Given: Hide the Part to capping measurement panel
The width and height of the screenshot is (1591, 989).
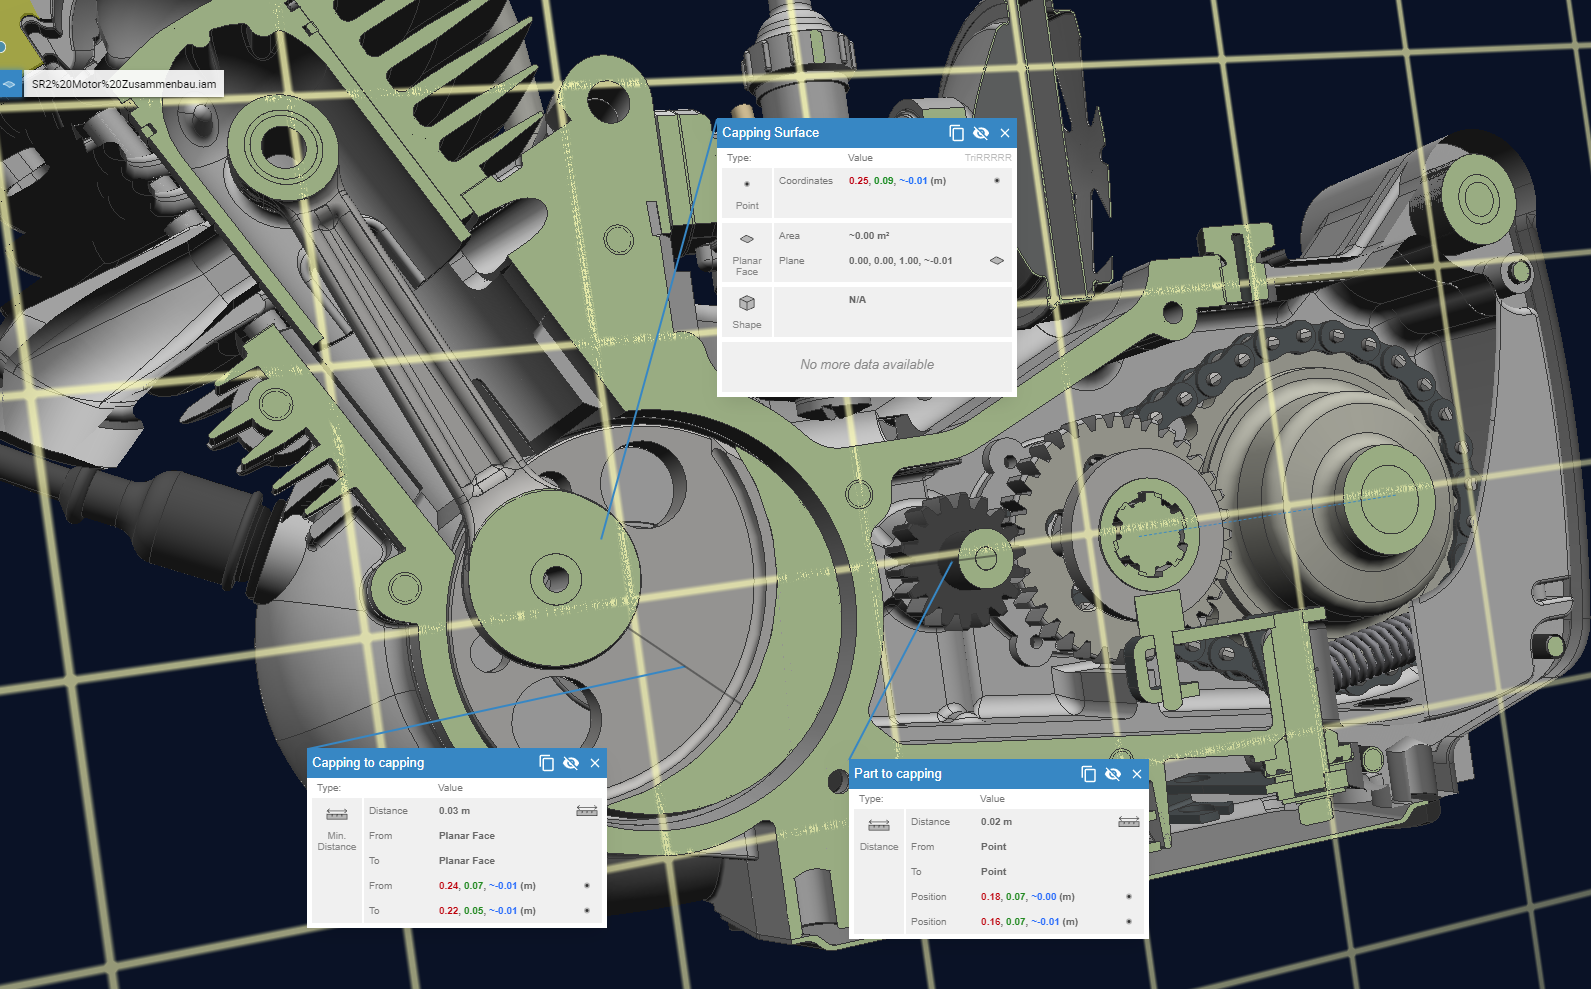Looking at the screenshot, I should (x=1113, y=774).
